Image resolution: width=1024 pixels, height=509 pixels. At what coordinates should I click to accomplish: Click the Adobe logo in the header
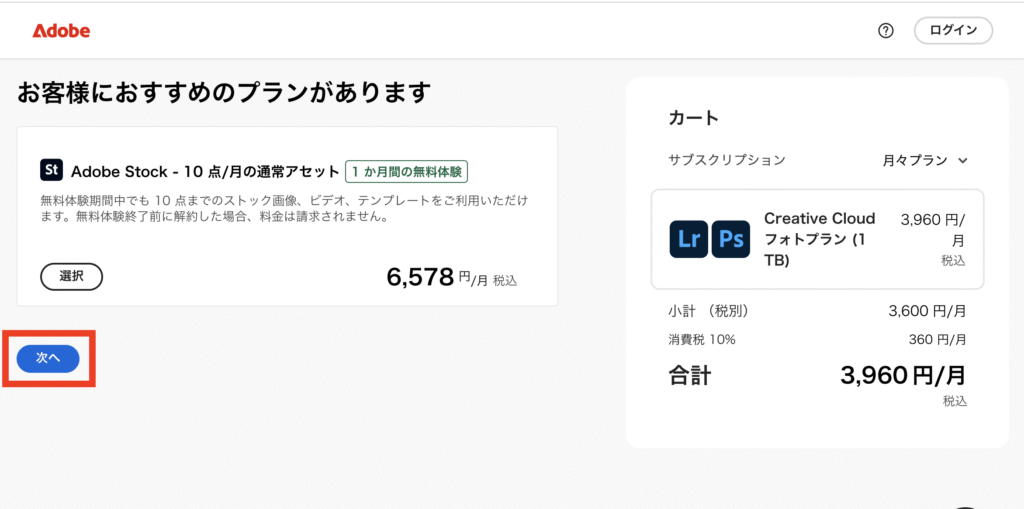tap(61, 31)
